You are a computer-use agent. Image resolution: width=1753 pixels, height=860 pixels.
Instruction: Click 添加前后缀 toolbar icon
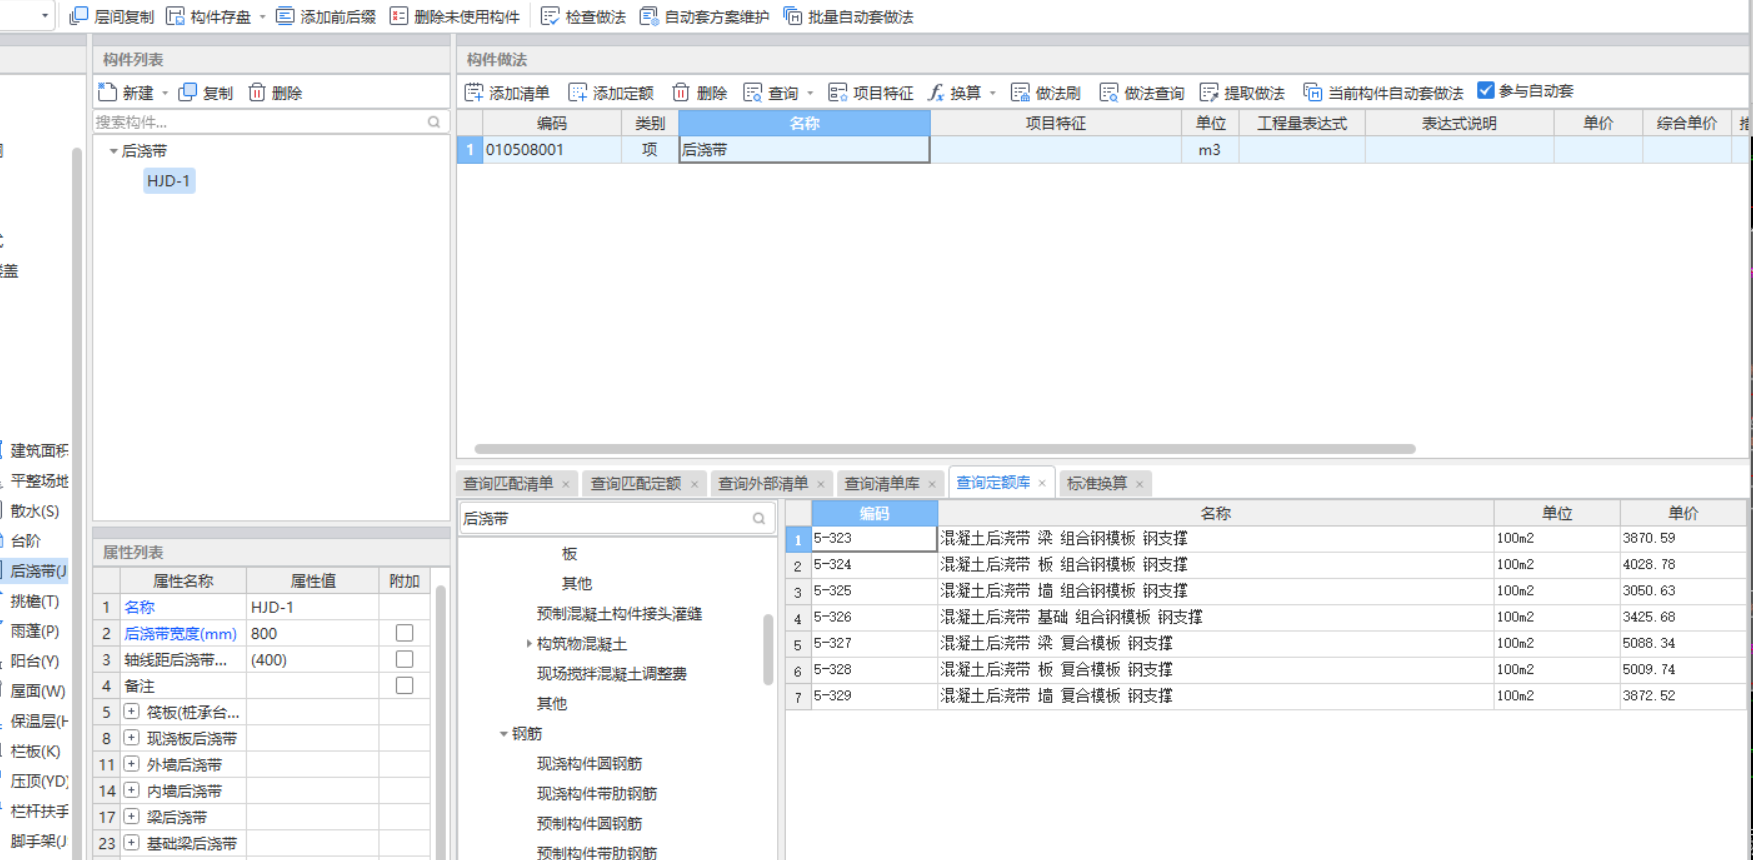point(285,16)
